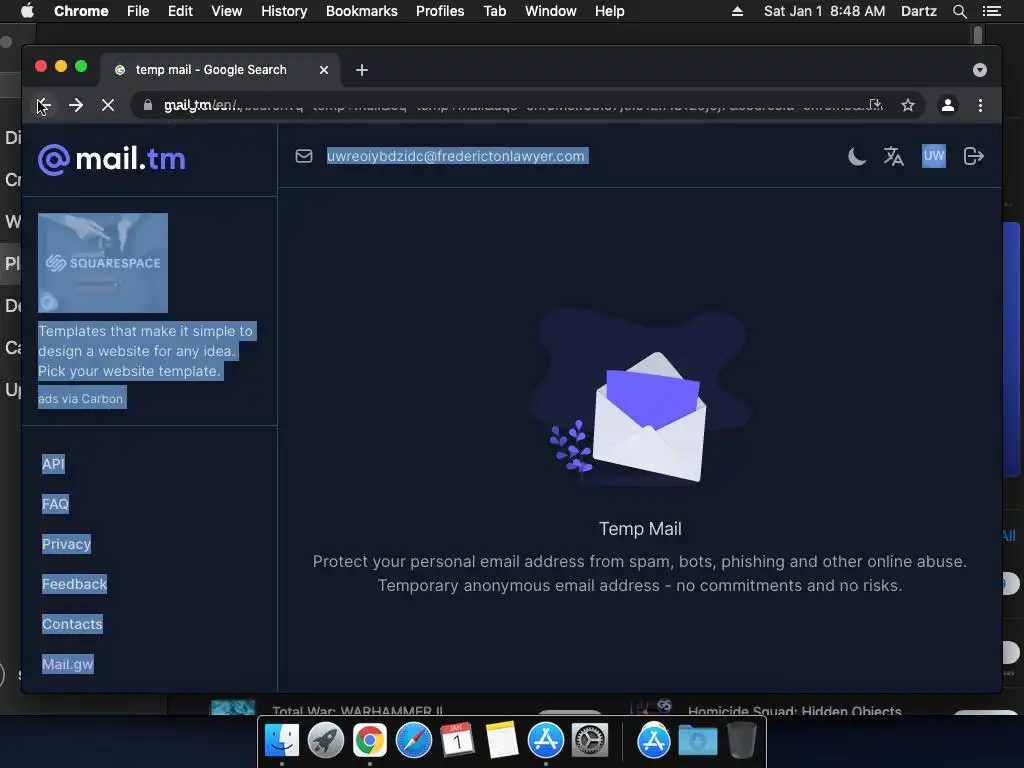1024x768 pixels.
Task: Toggle dark mode with the moon icon
Action: 857,156
